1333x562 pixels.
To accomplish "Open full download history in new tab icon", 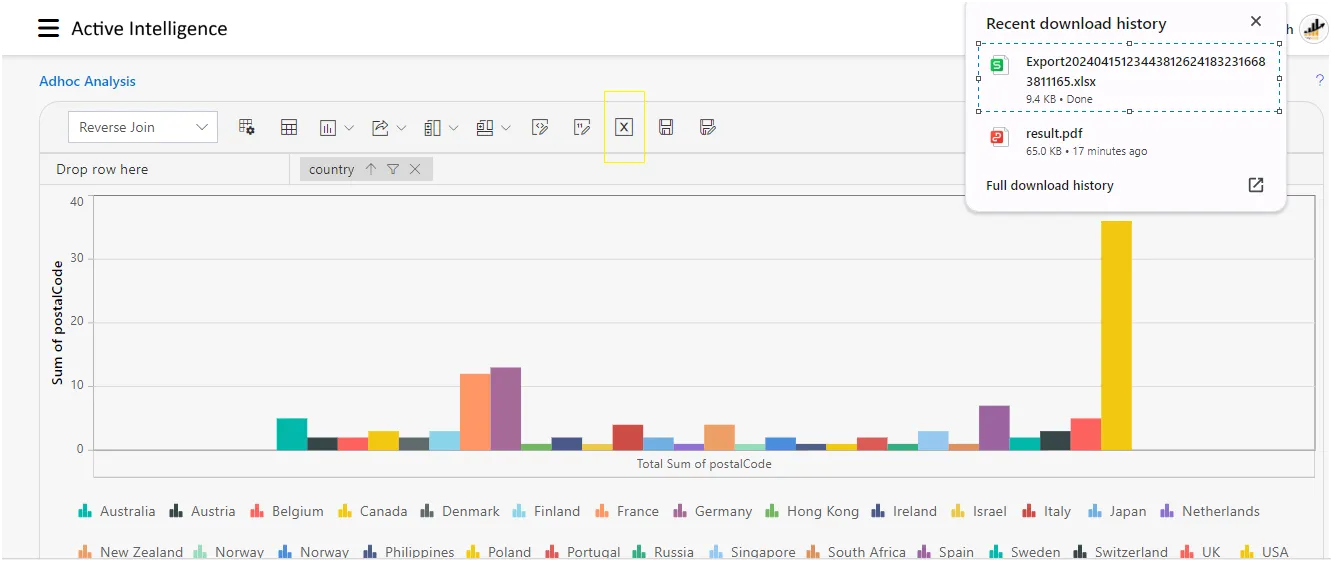I will [x=1256, y=185].
